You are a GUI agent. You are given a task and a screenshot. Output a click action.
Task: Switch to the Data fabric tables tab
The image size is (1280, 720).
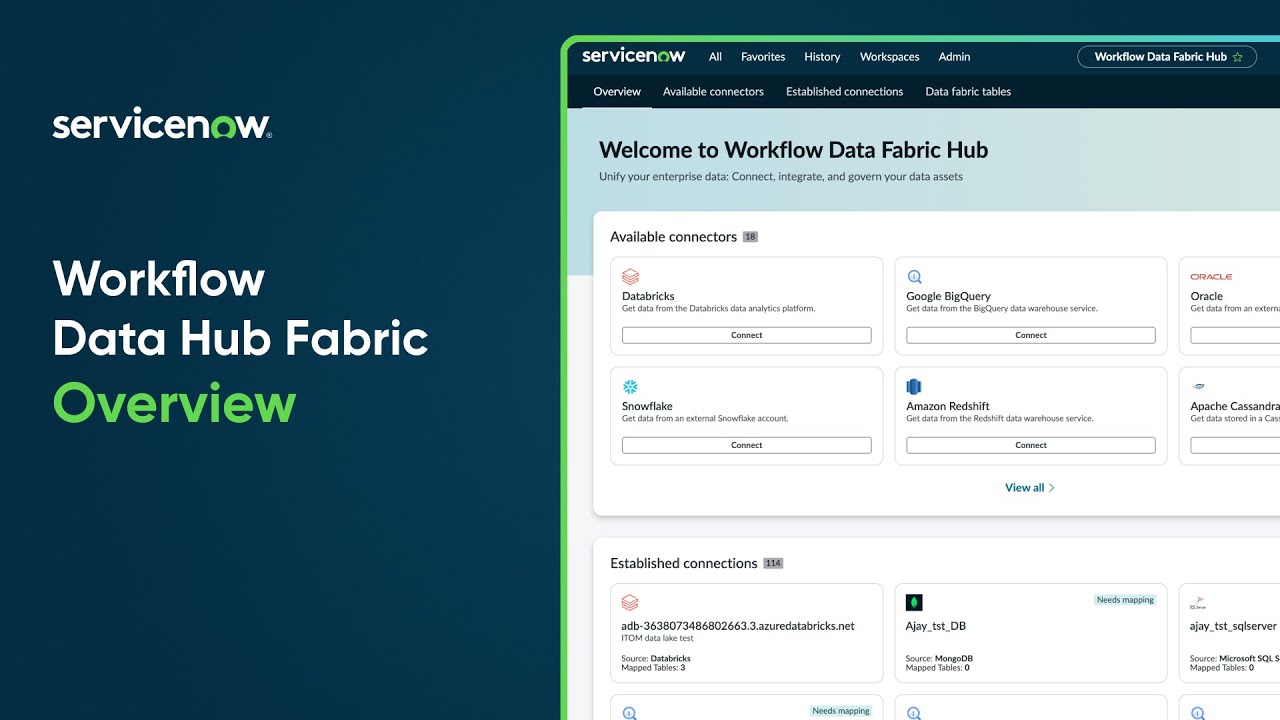click(x=968, y=91)
